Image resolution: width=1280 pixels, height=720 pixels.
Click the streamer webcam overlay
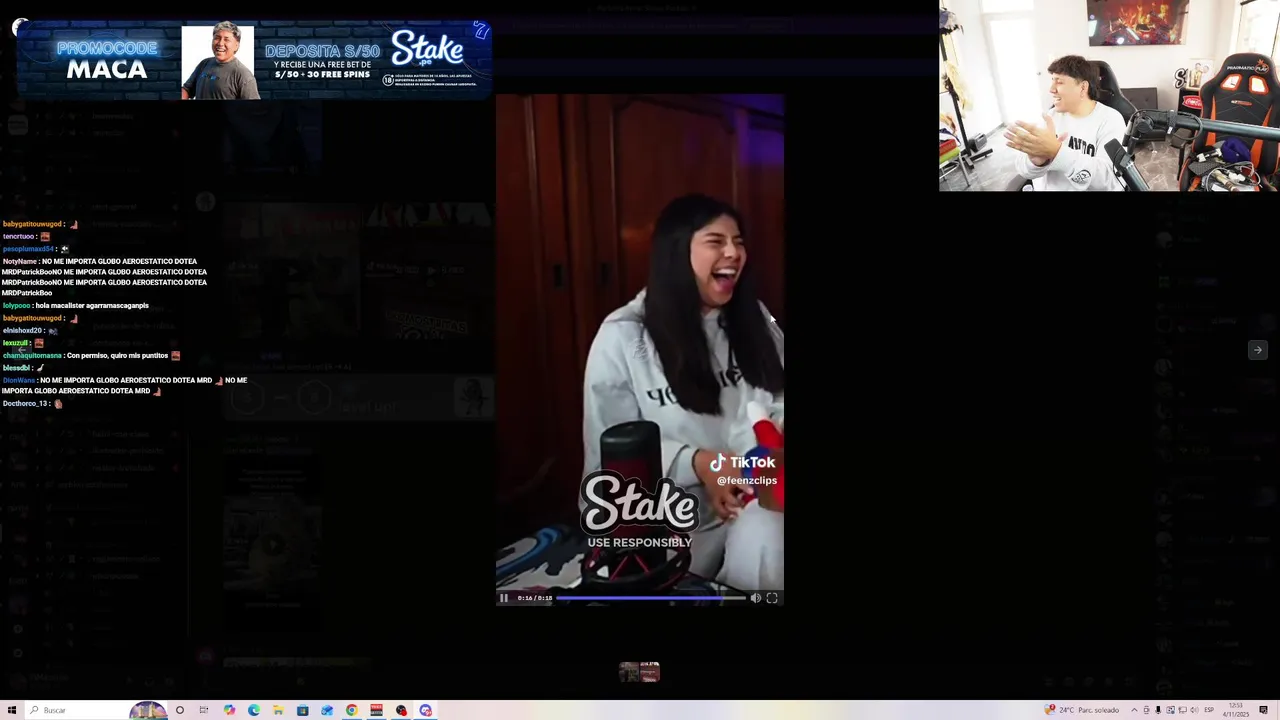pyautogui.click(x=1109, y=96)
